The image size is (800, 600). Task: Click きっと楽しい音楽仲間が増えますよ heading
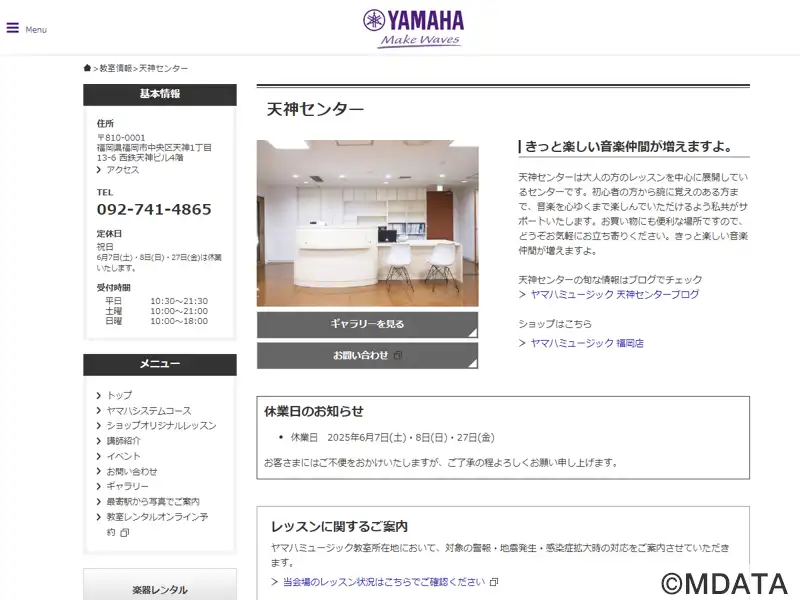pyautogui.click(x=629, y=147)
